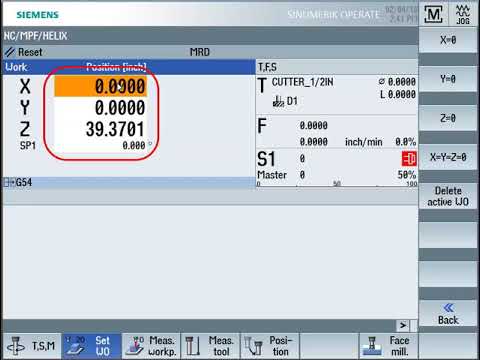Open the Machine operating area icon
This screenshot has width=480, height=360.
tap(433, 15)
